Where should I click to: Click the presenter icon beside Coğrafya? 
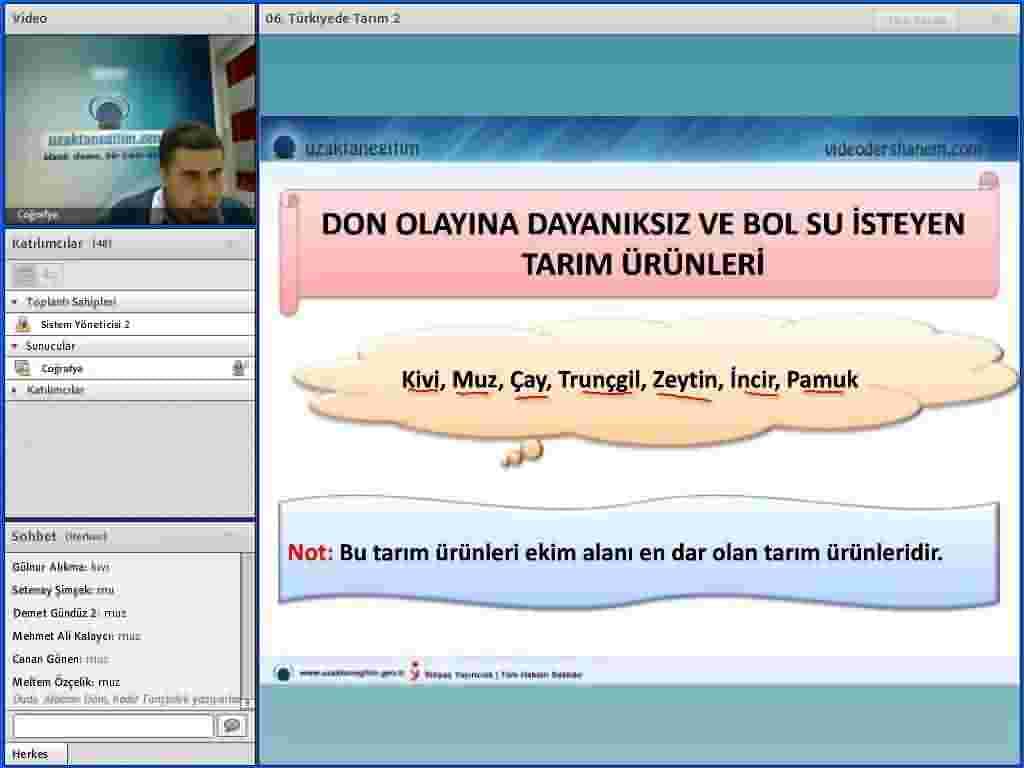23,368
